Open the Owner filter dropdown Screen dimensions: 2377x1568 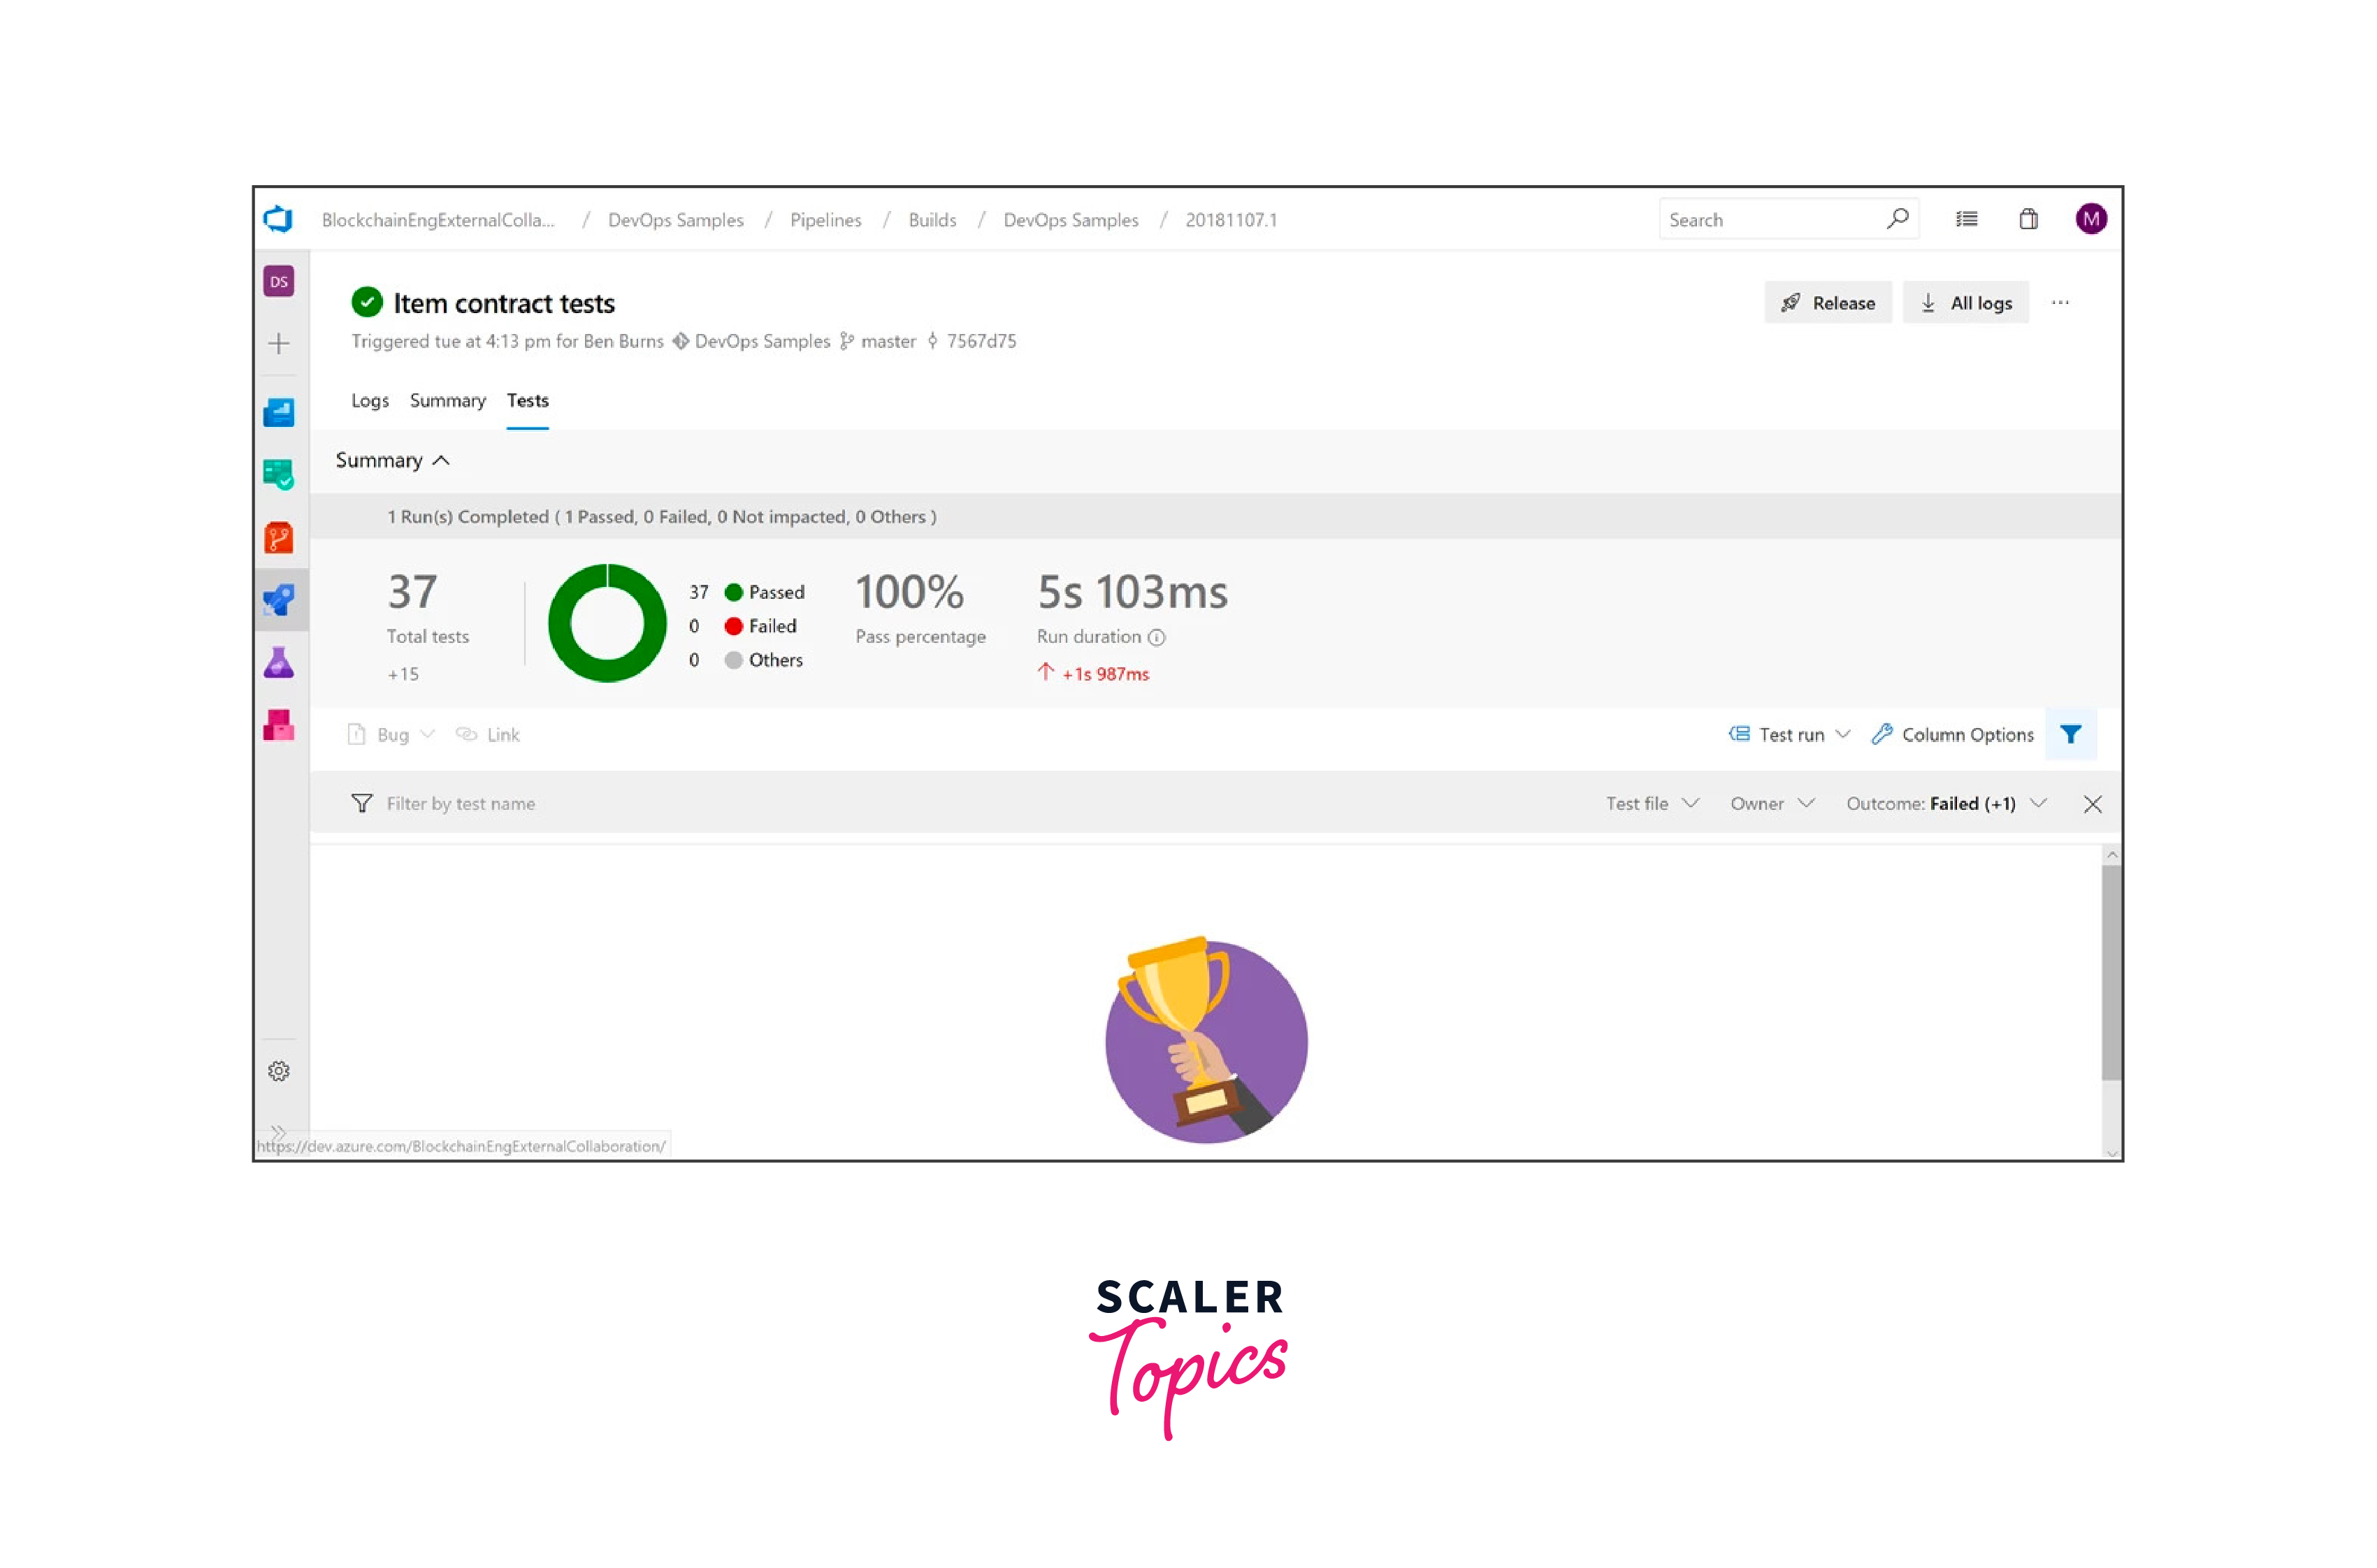coord(1771,804)
